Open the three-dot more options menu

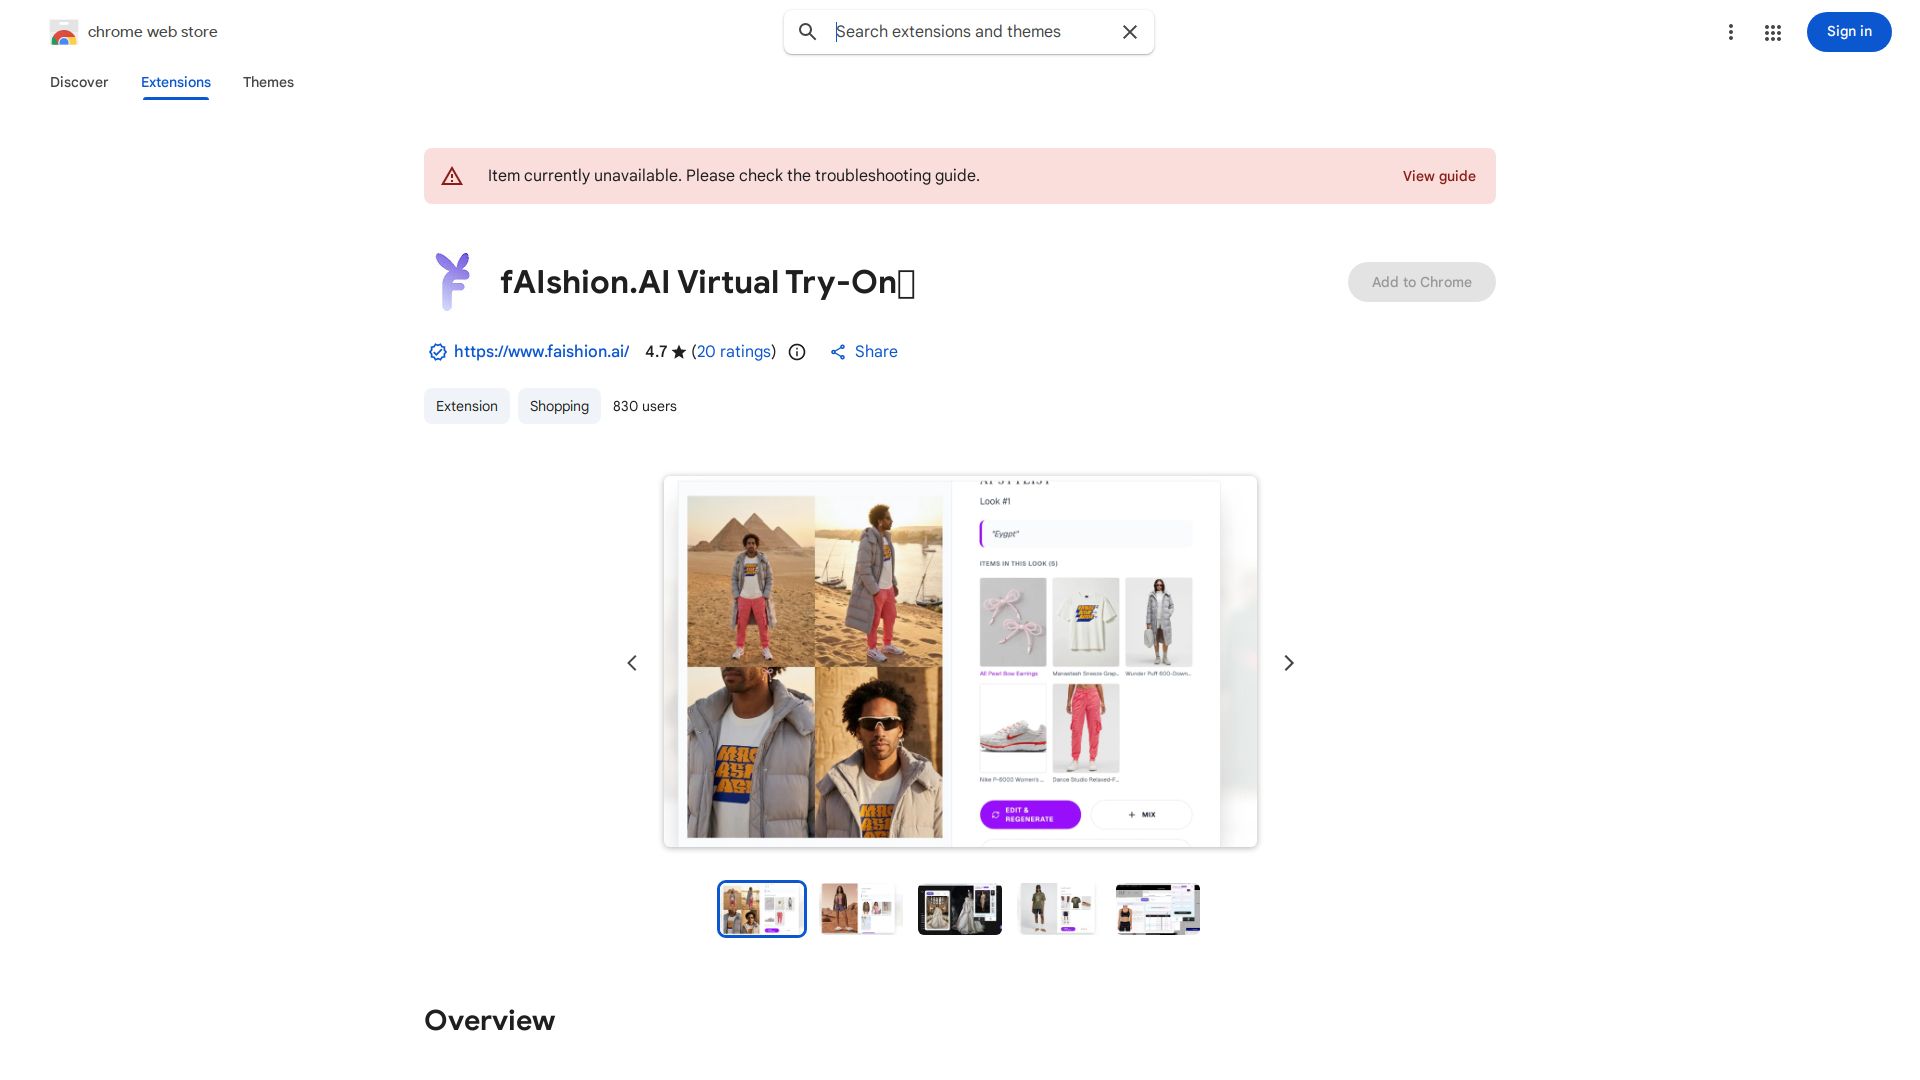pyautogui.click(x=1730, y=32)
